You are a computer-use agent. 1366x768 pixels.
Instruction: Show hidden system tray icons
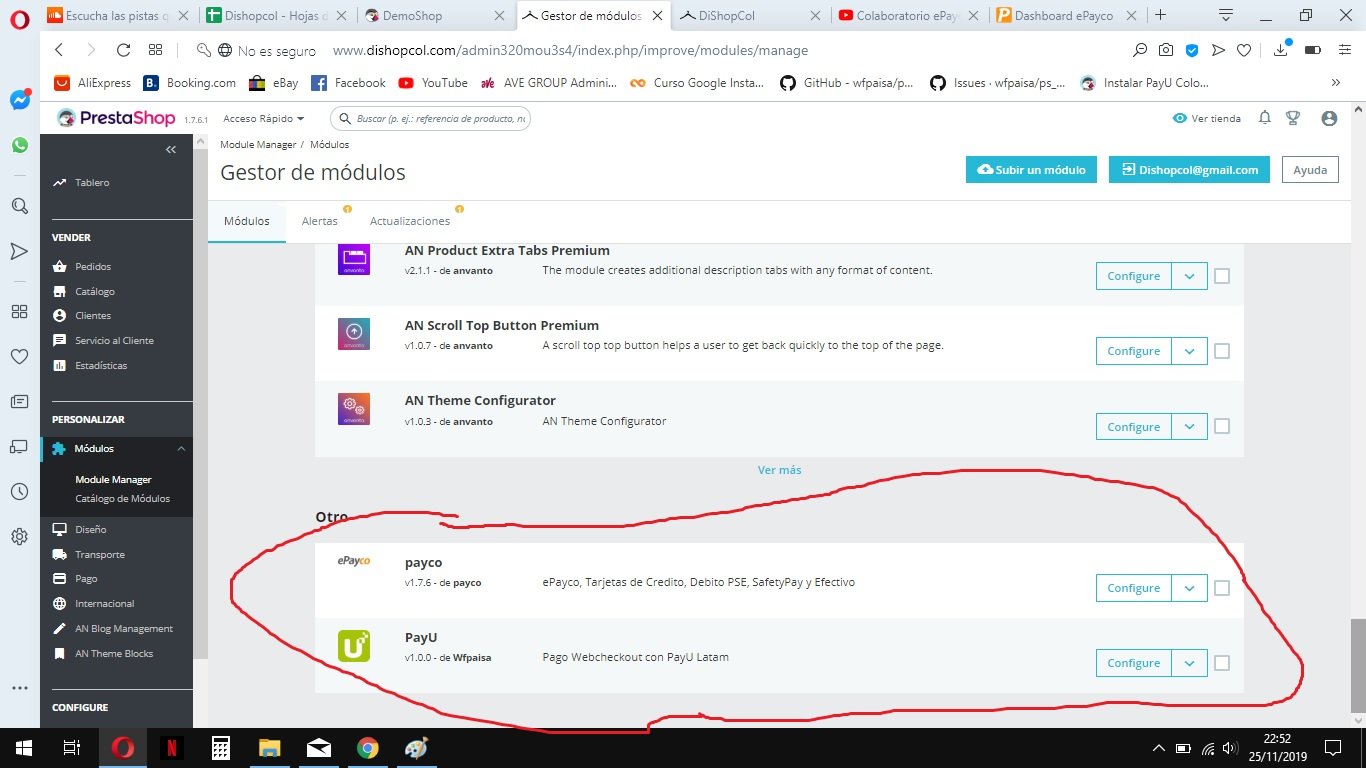coord(1159,748)
